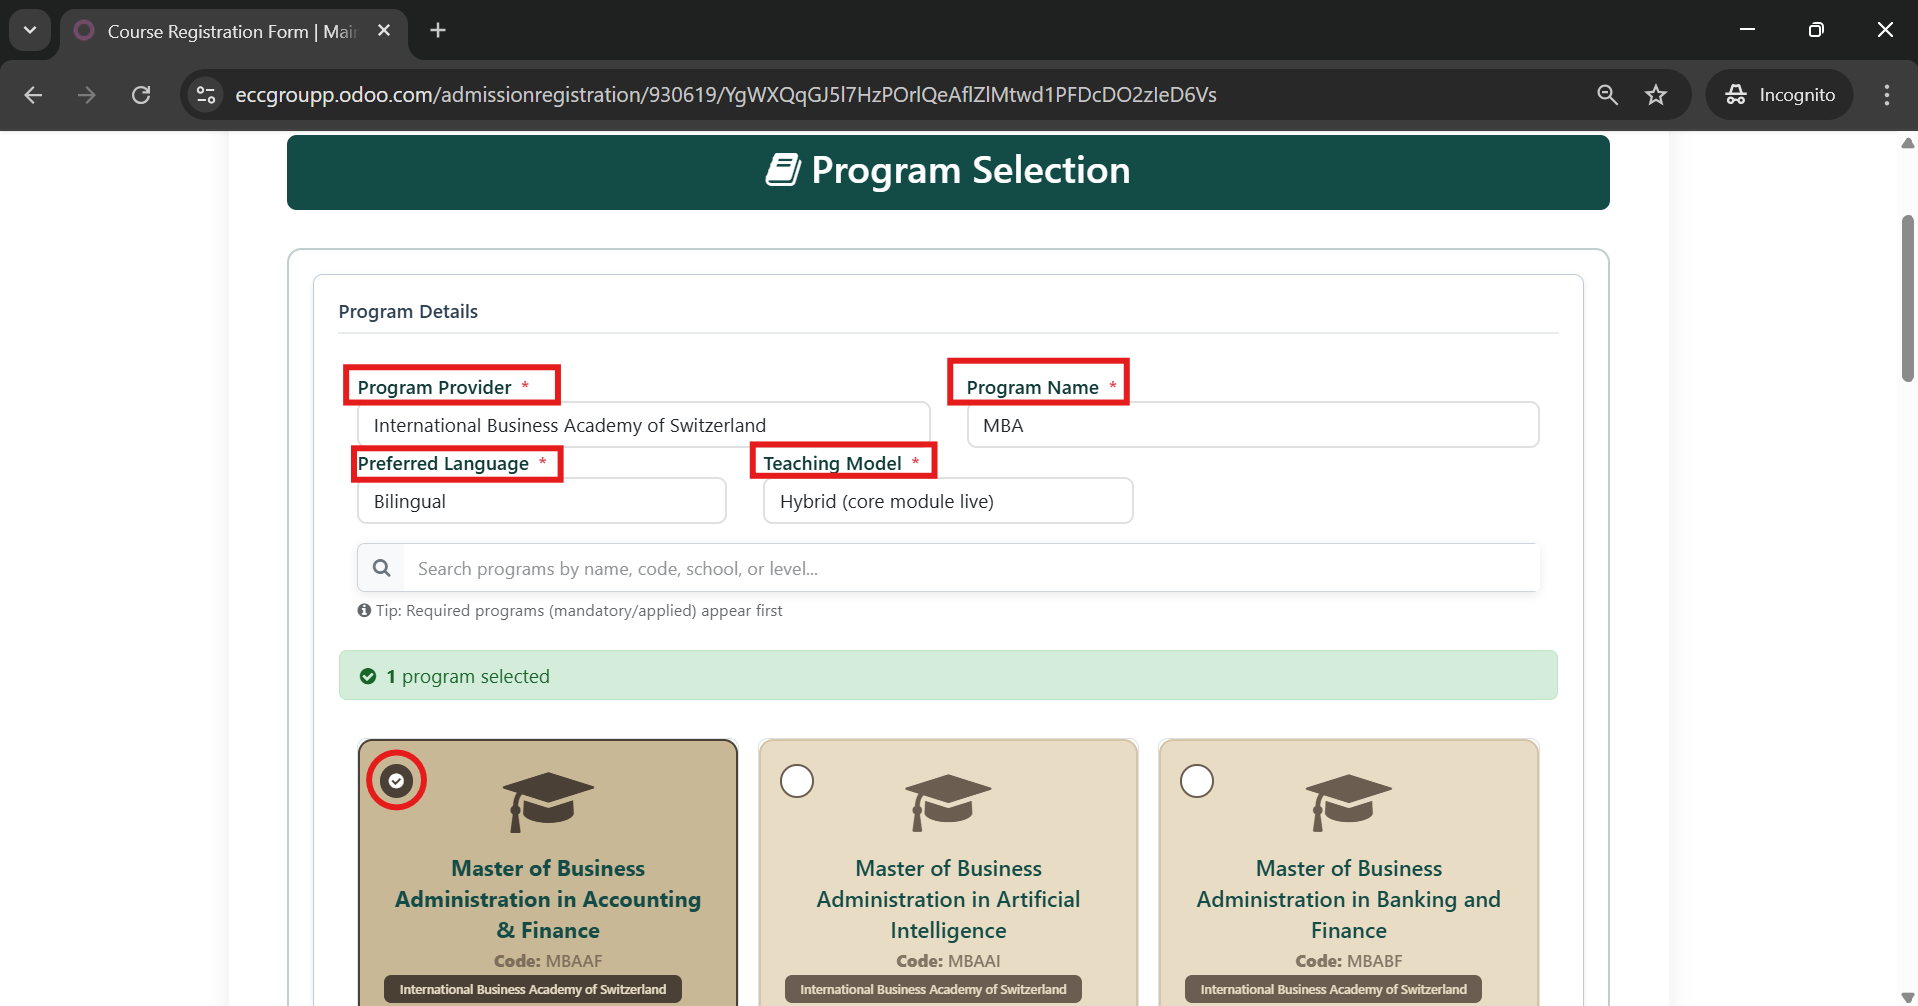Click the Incognito indicator button
Image resolution: width=1918 pixels, height=1006 pixels.
[1780, 95]
